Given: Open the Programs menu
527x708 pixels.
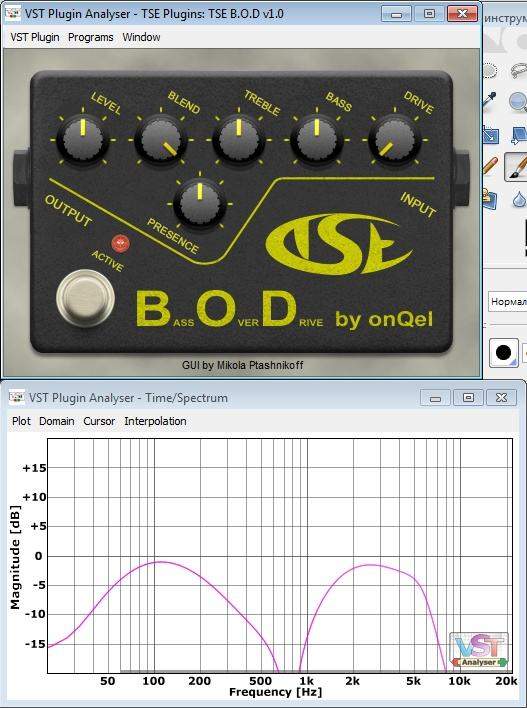Looking at the screenshot, I should (91, 37).
